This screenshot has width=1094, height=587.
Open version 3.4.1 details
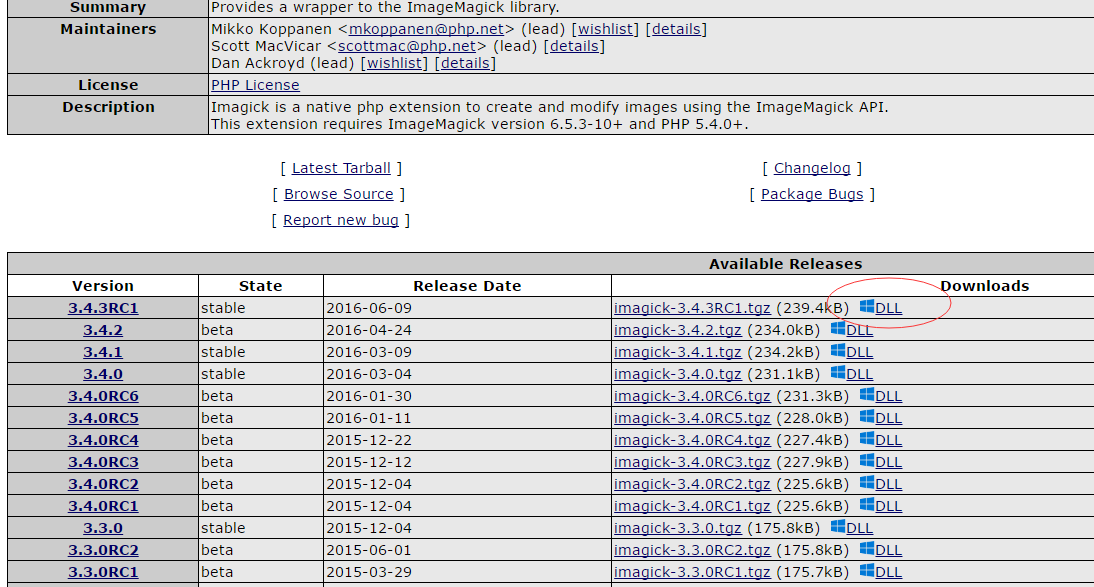(x=103, y=352)
